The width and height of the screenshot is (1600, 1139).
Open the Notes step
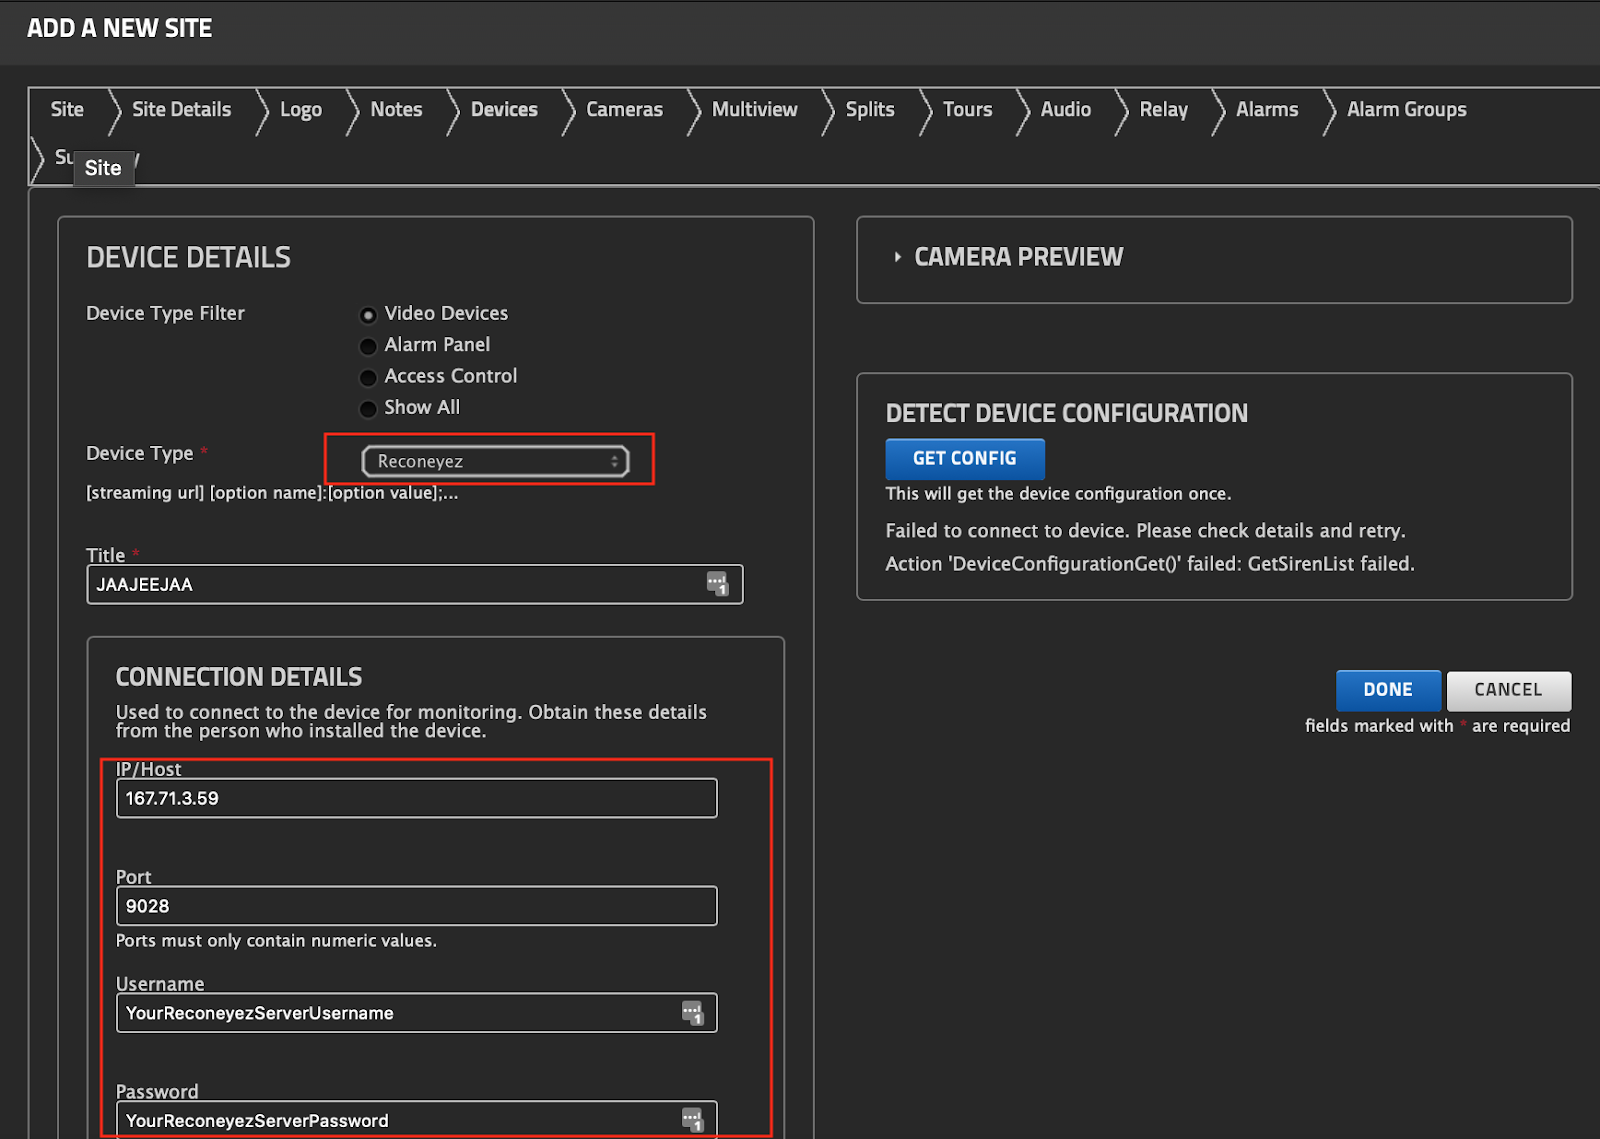point(396,109)
